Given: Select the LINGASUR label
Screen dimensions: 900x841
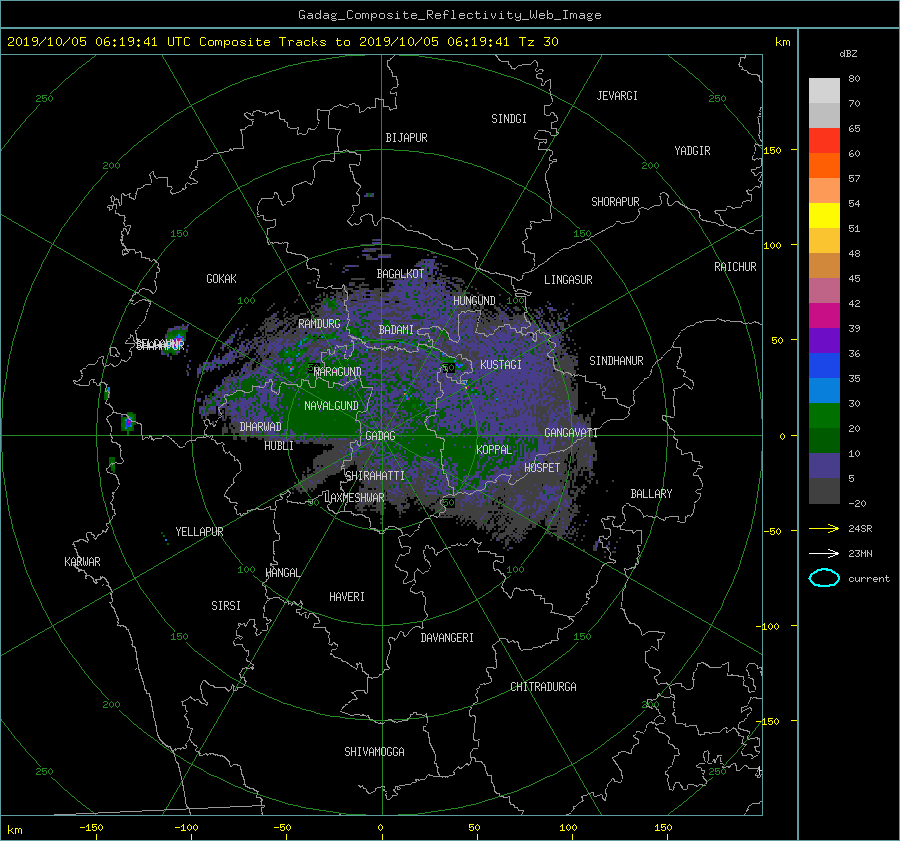Looking at the screenshot, I should (x=568, y=280).
